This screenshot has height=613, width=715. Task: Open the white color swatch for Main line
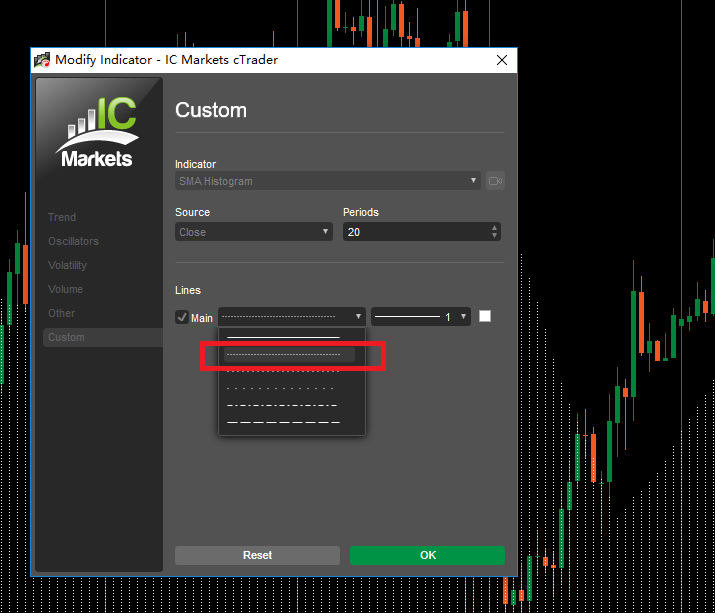click(x=485, y=316)
